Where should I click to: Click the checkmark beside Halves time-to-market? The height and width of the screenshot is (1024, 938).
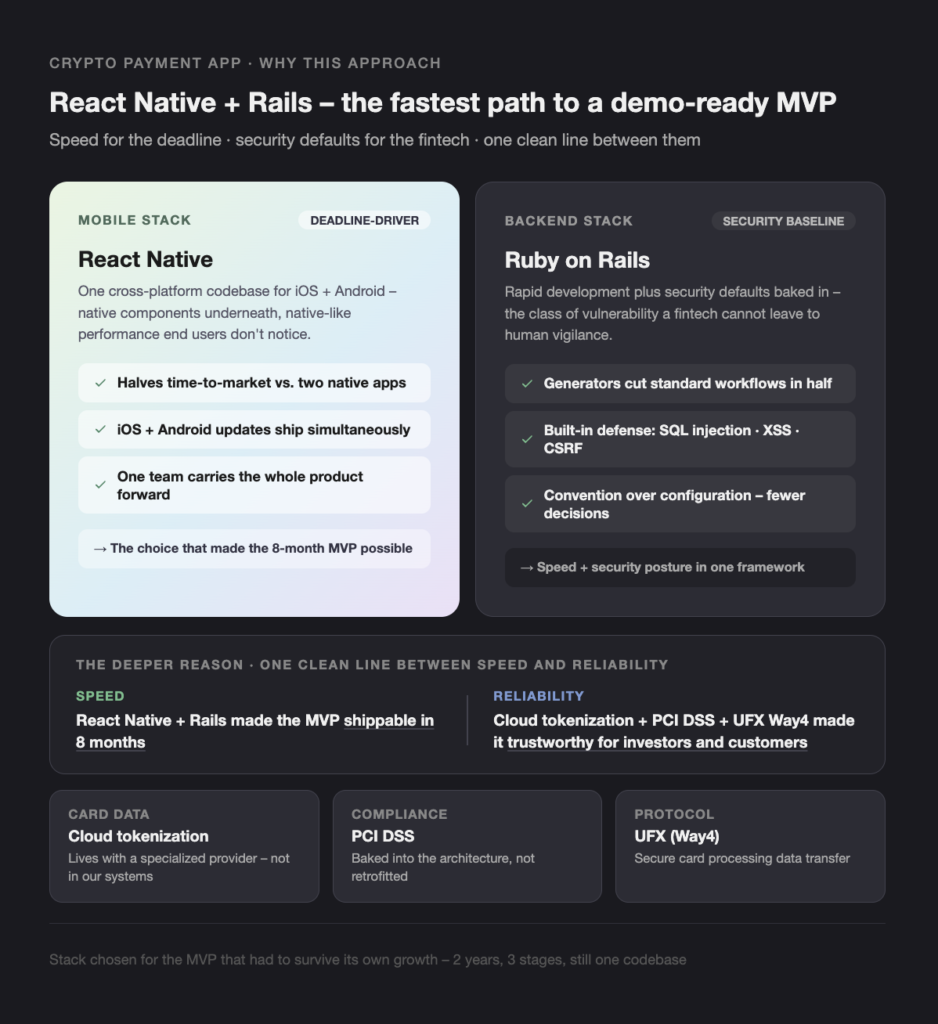tap(100, 383)
